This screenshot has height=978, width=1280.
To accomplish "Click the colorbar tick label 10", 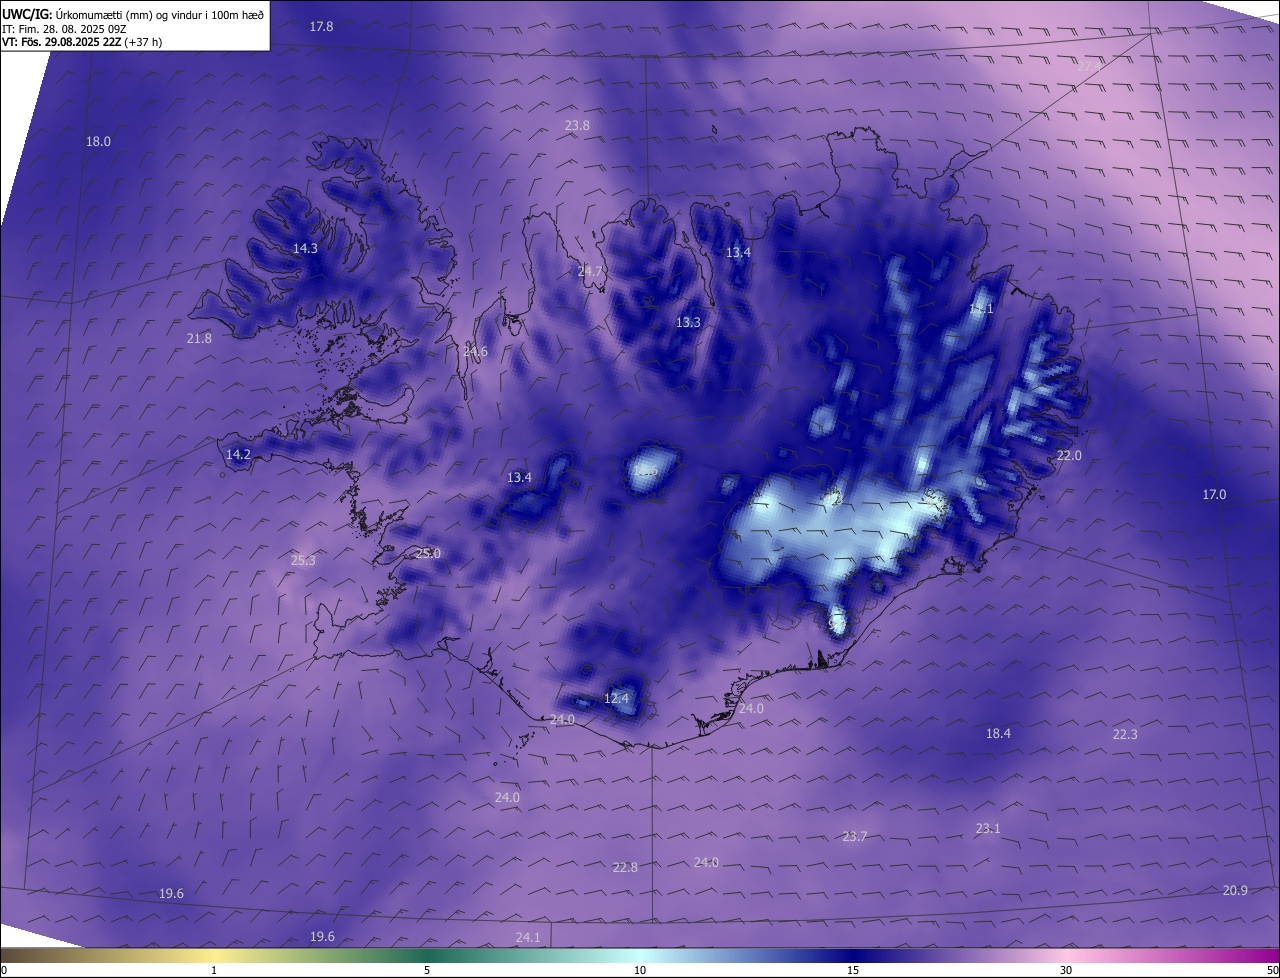I will [x=640, y=970].
